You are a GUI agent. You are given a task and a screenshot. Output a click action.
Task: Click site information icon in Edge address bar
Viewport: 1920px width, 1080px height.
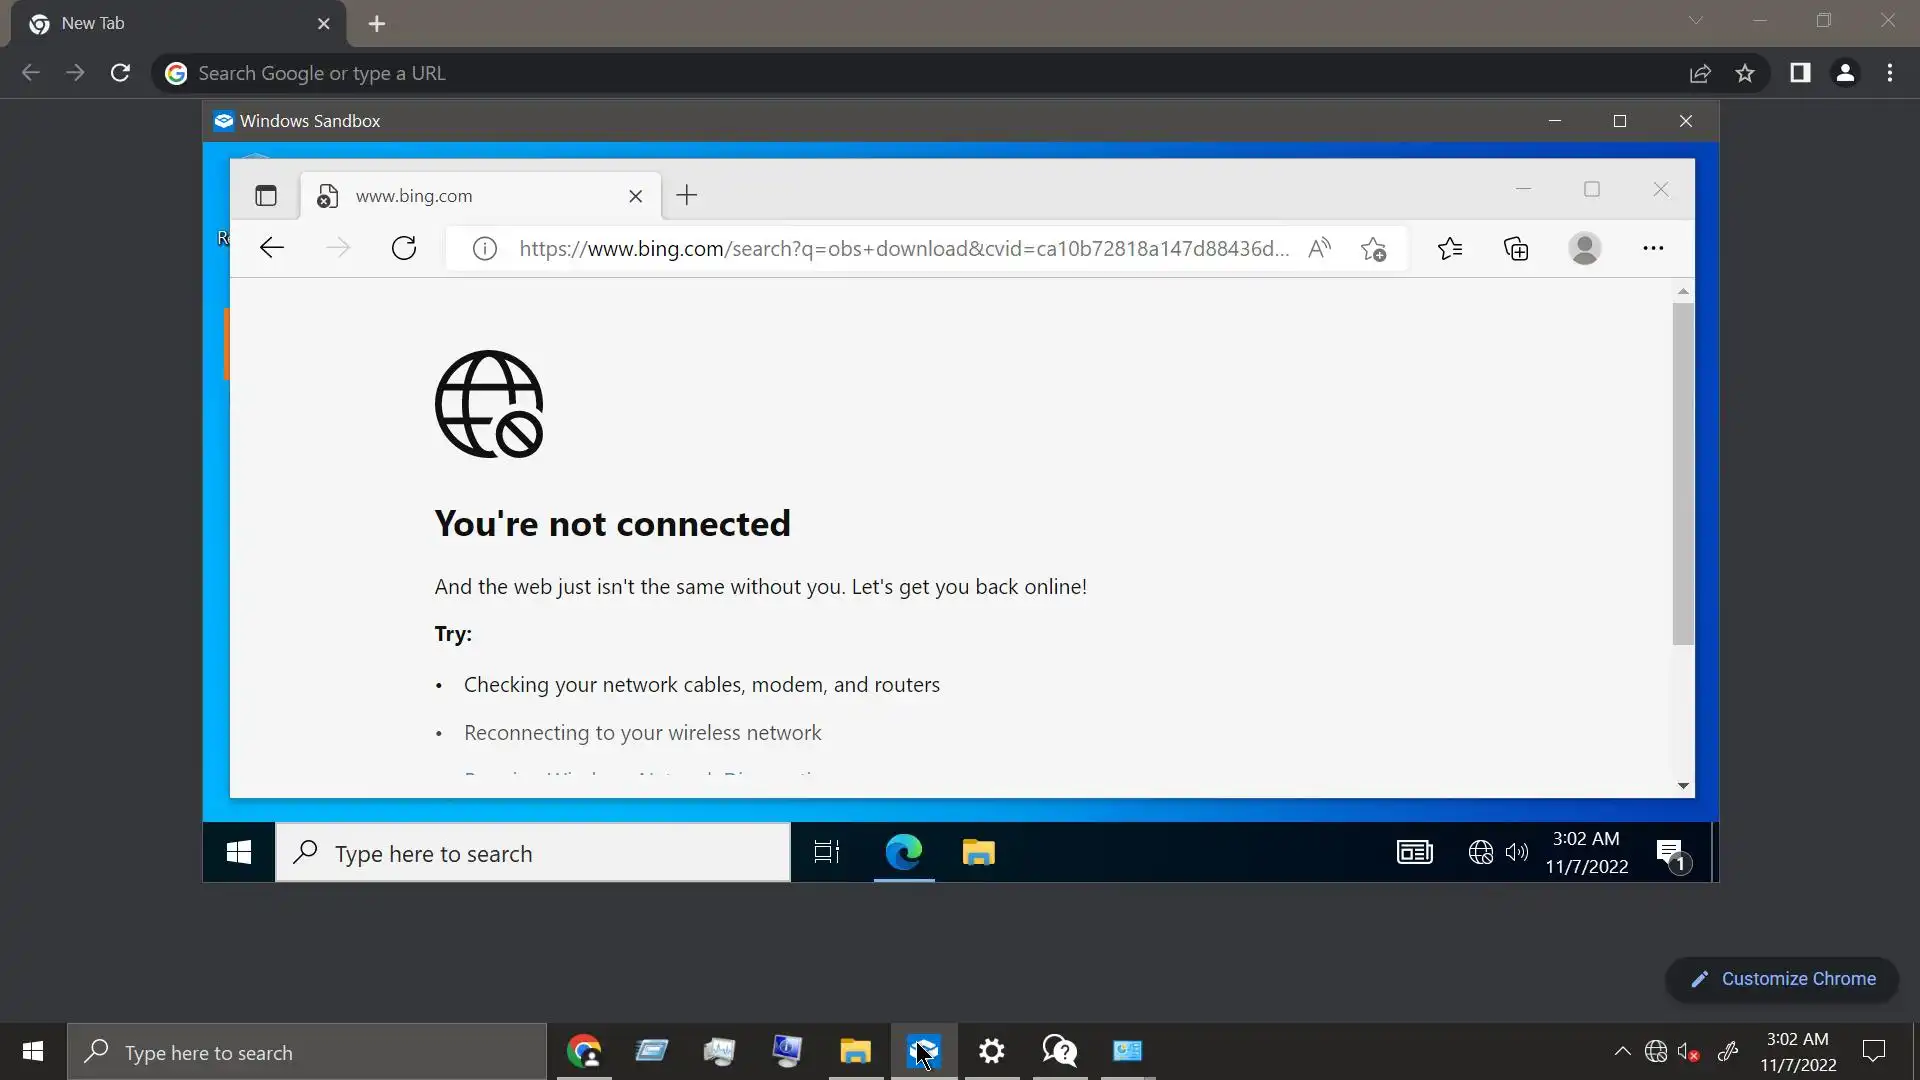[485, 248]
